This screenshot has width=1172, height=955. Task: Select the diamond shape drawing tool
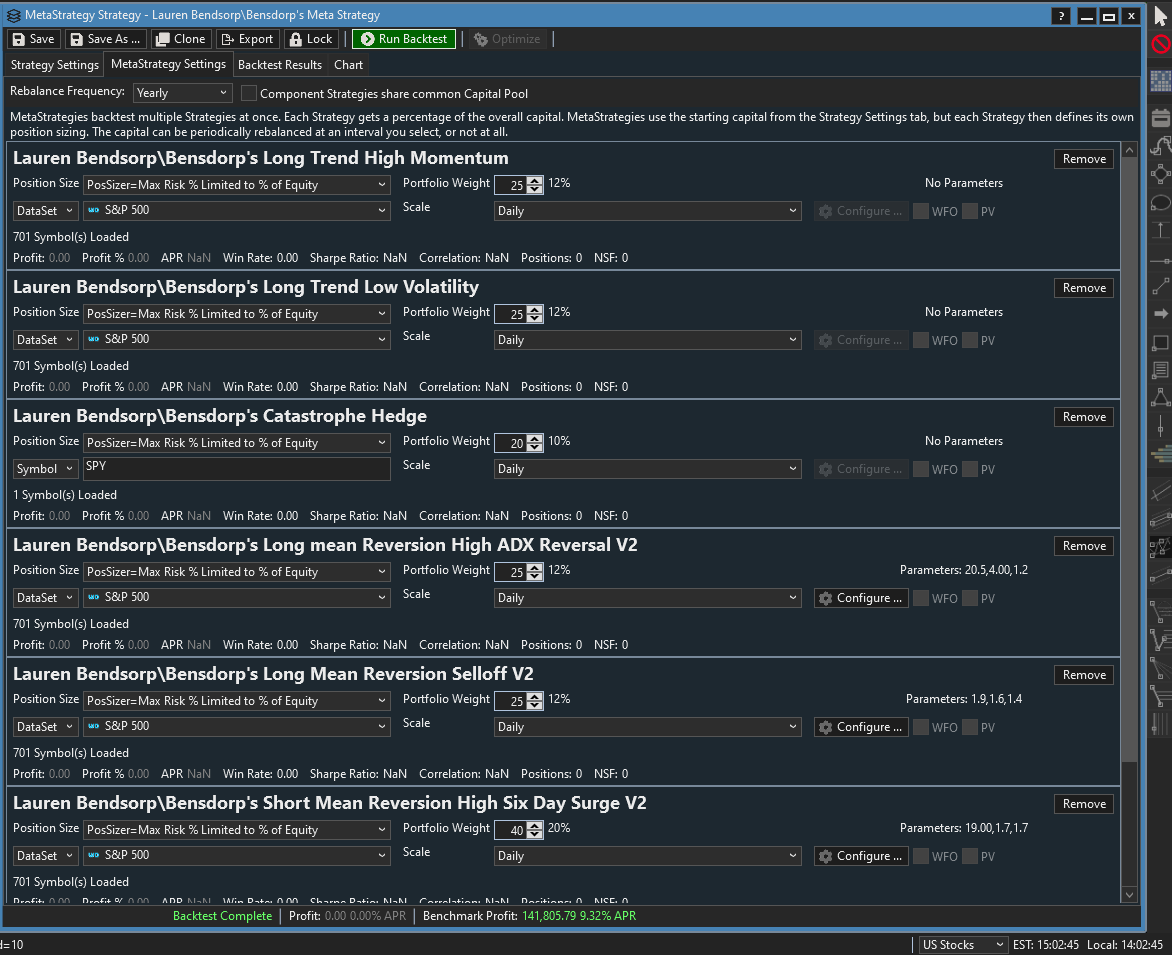pos(1160,174)
